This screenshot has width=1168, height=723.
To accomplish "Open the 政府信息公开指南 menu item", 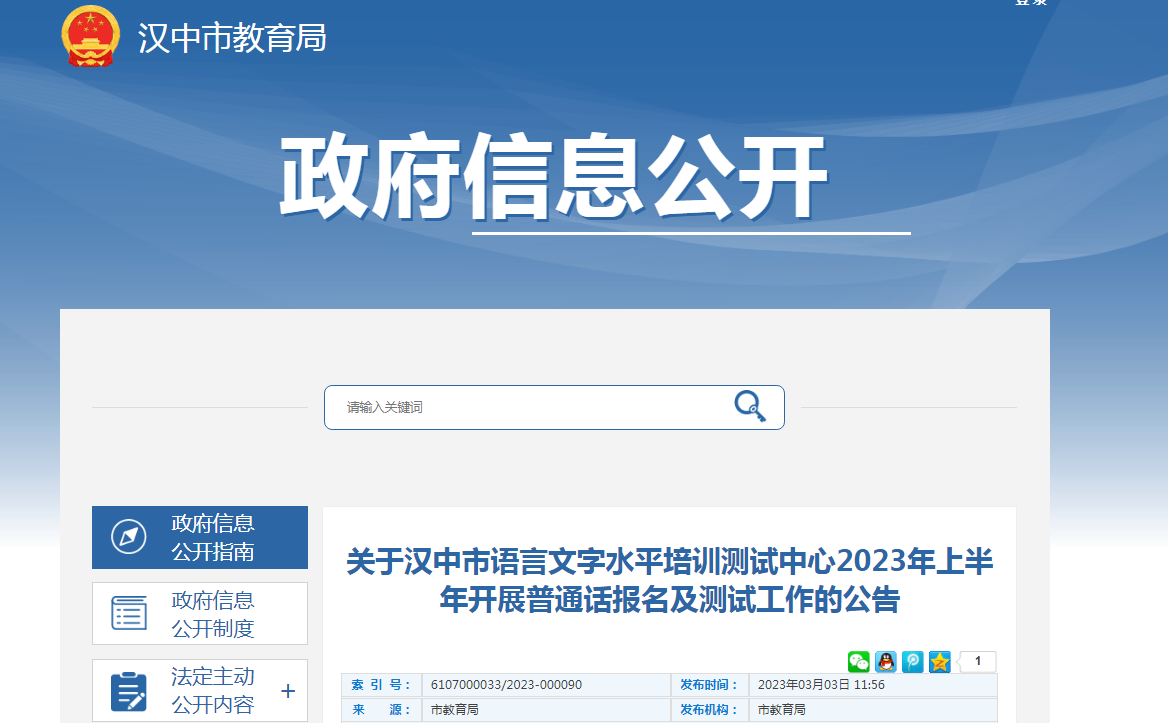I will point(212,537).
